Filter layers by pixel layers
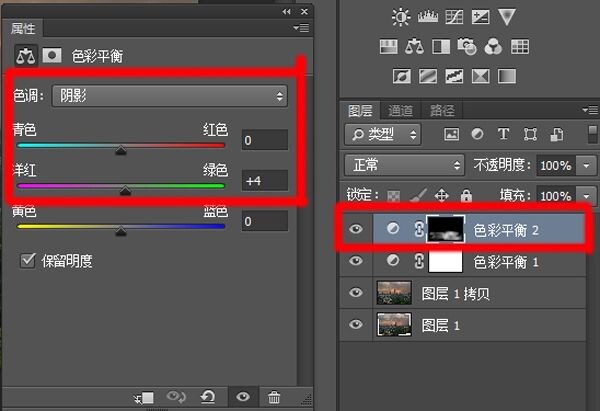Viewport: 600px width, 411px height. (x=451, y=134)
